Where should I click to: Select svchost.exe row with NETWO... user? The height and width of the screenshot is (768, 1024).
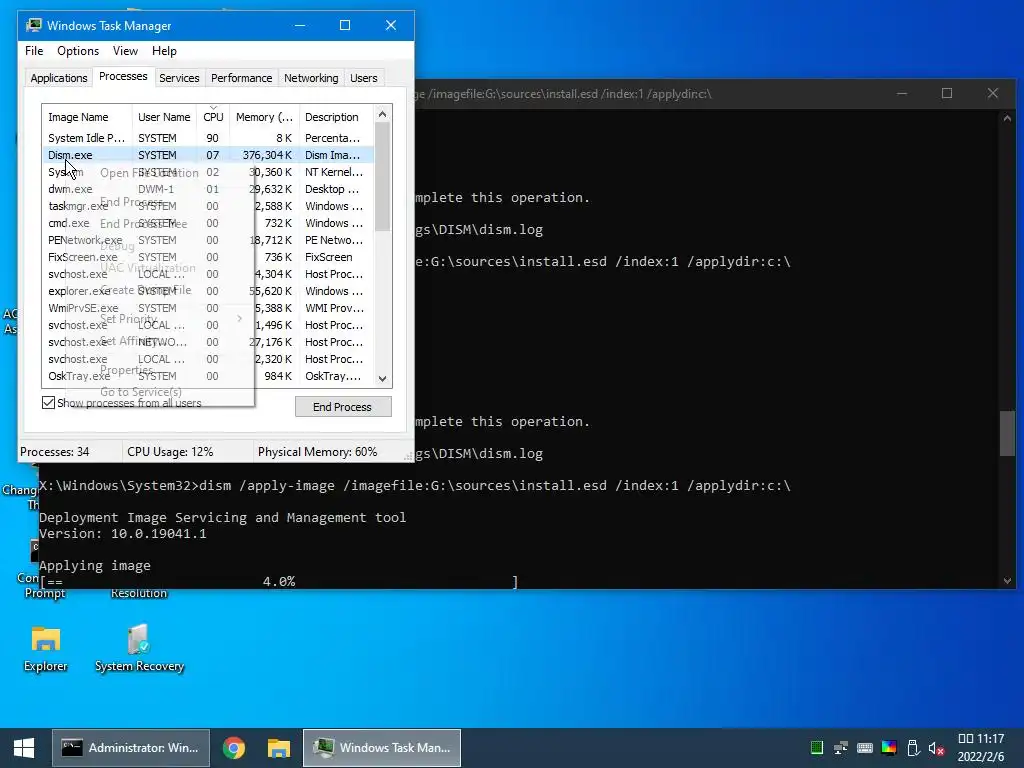208,342
